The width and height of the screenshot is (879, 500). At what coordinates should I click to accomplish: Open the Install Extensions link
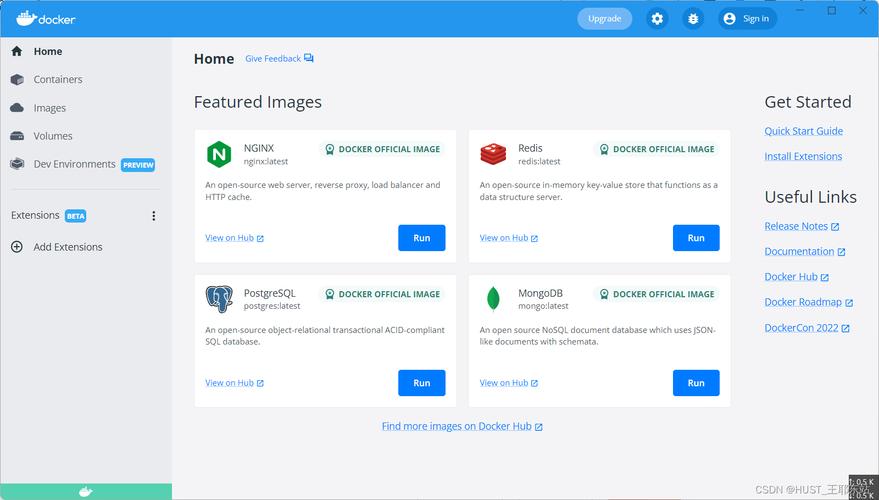tap(803, 156)
